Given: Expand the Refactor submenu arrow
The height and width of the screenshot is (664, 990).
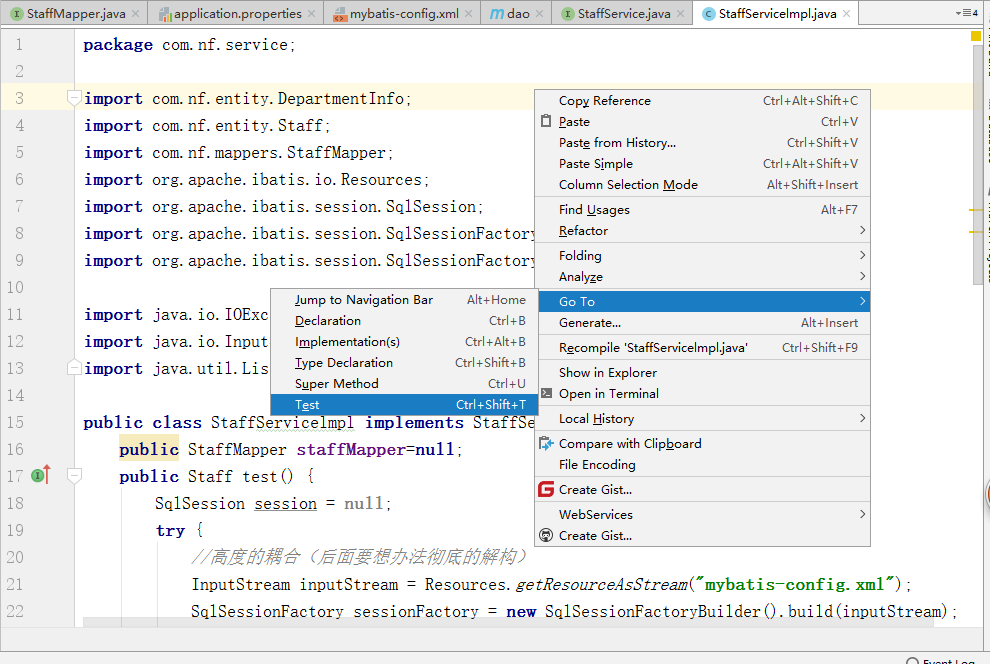Looking at the screenshot, I should 862,230.
